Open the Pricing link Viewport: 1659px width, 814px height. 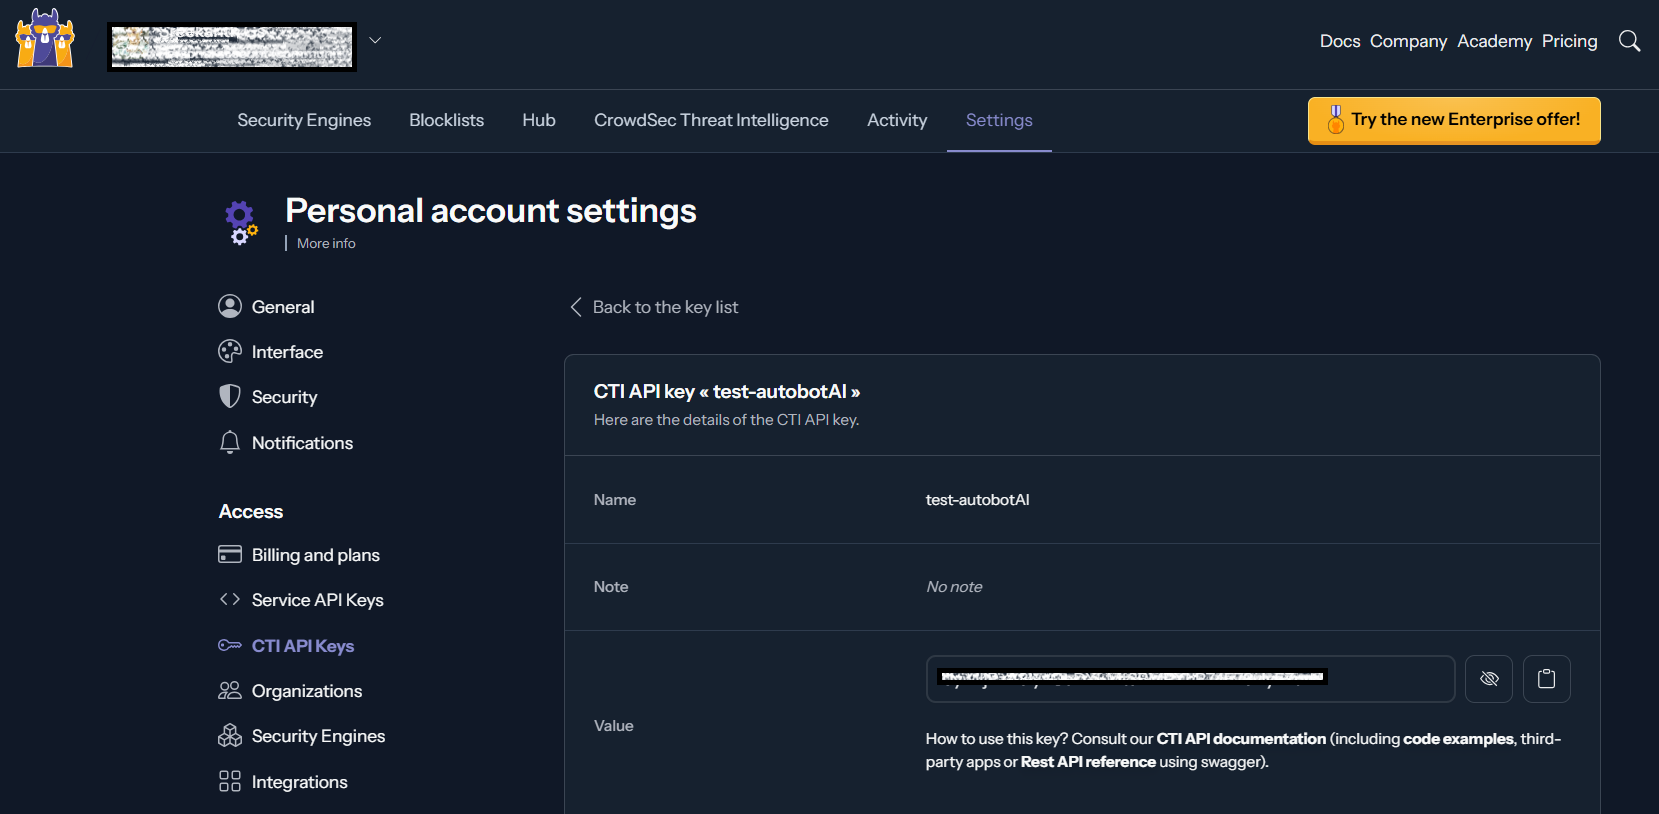click(x=1569, y=41)
